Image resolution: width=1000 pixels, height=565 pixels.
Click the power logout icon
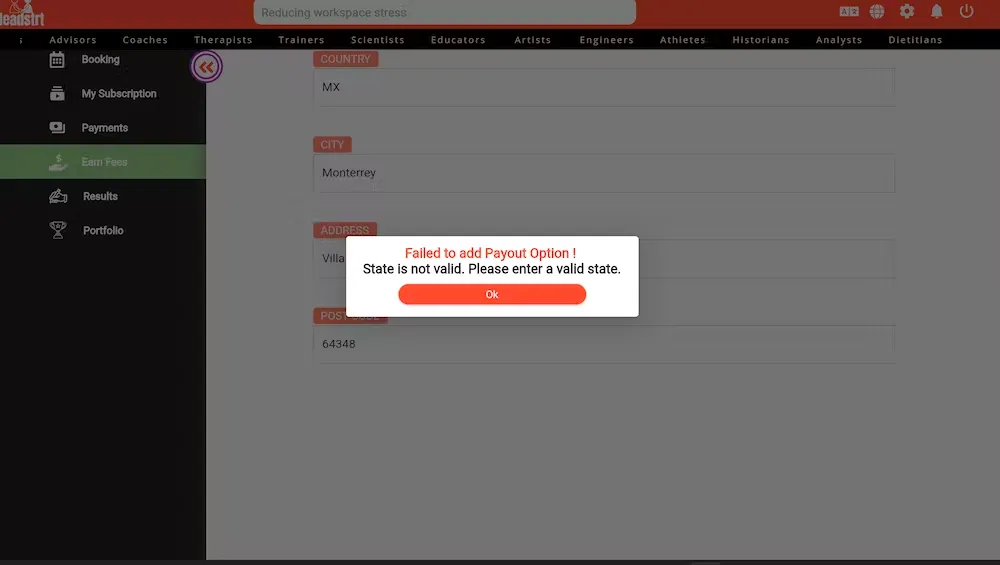tap(966, 11)
